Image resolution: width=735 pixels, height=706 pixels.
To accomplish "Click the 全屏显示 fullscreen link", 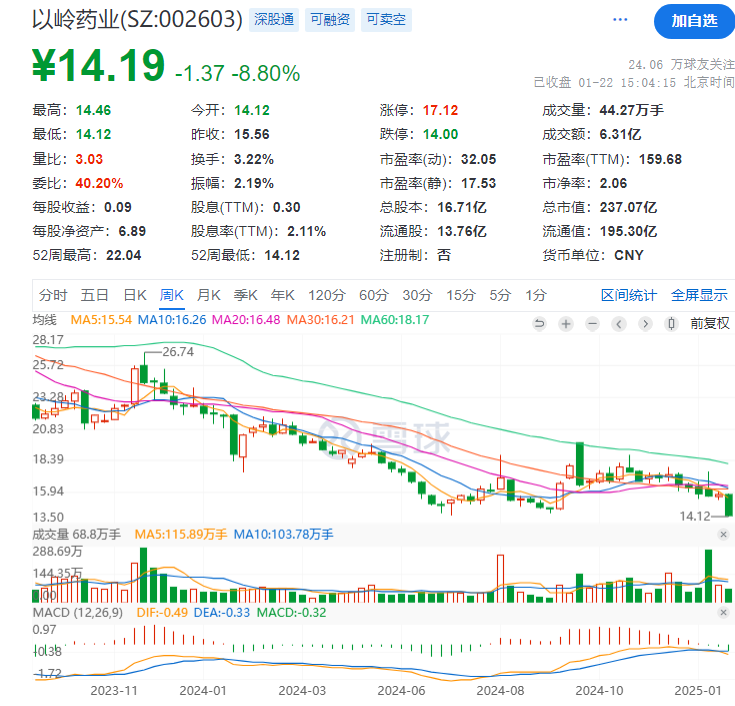I will [699, 295].
